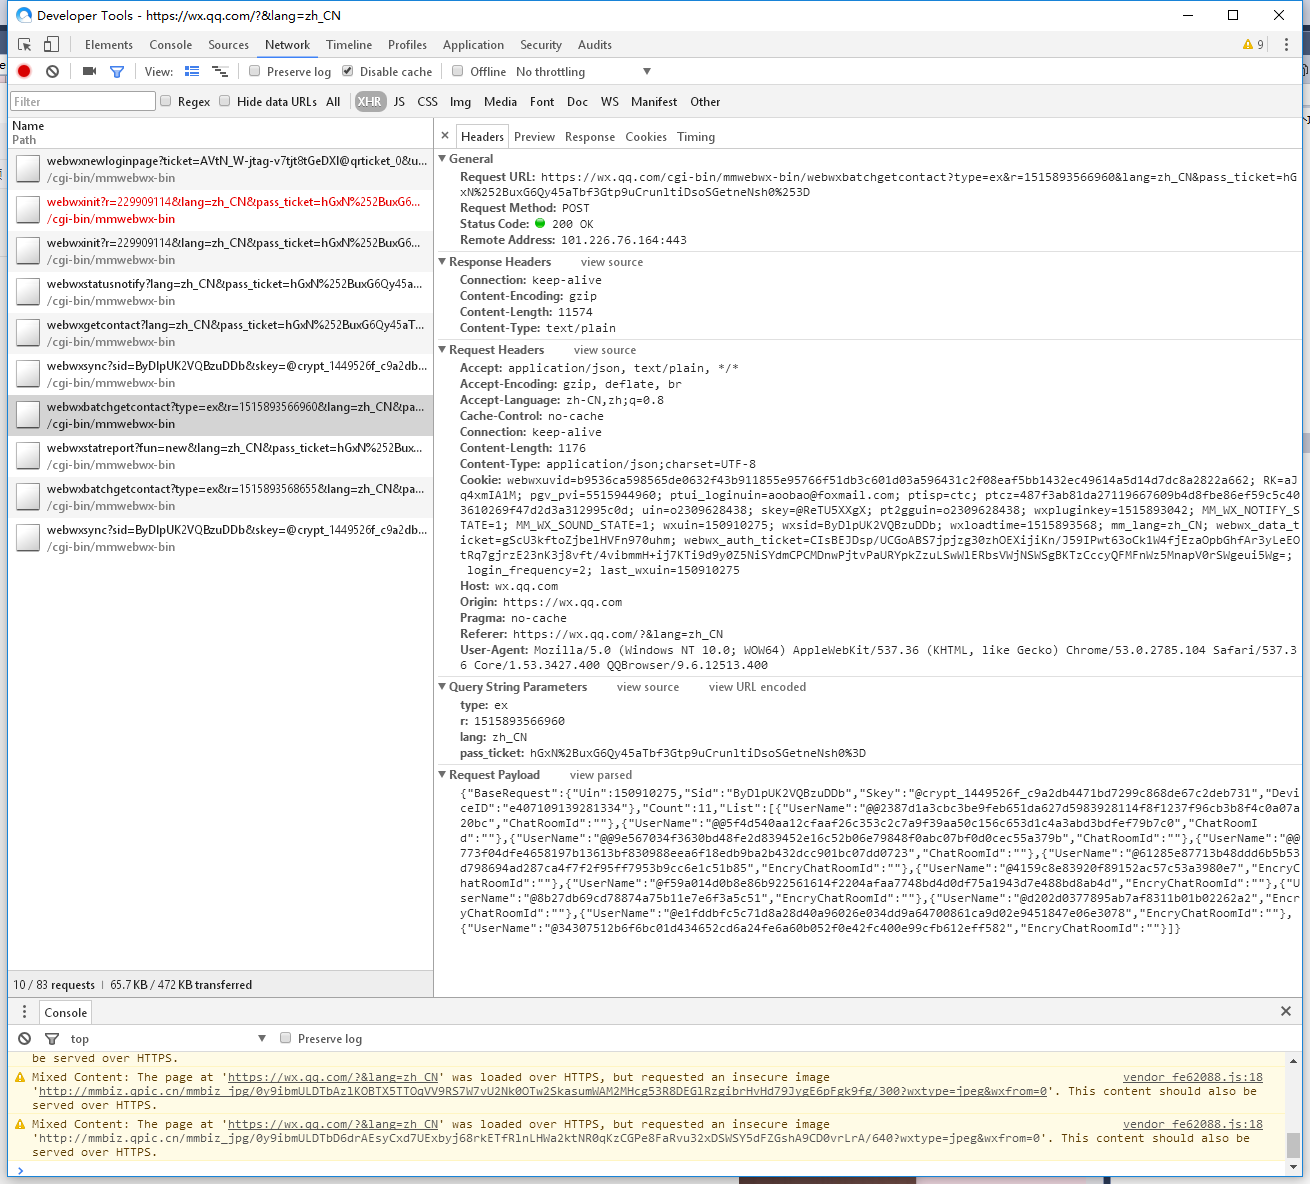Show the overview waterfall view icon
Screen dimensions: 1310x1184
coord(220,71)
